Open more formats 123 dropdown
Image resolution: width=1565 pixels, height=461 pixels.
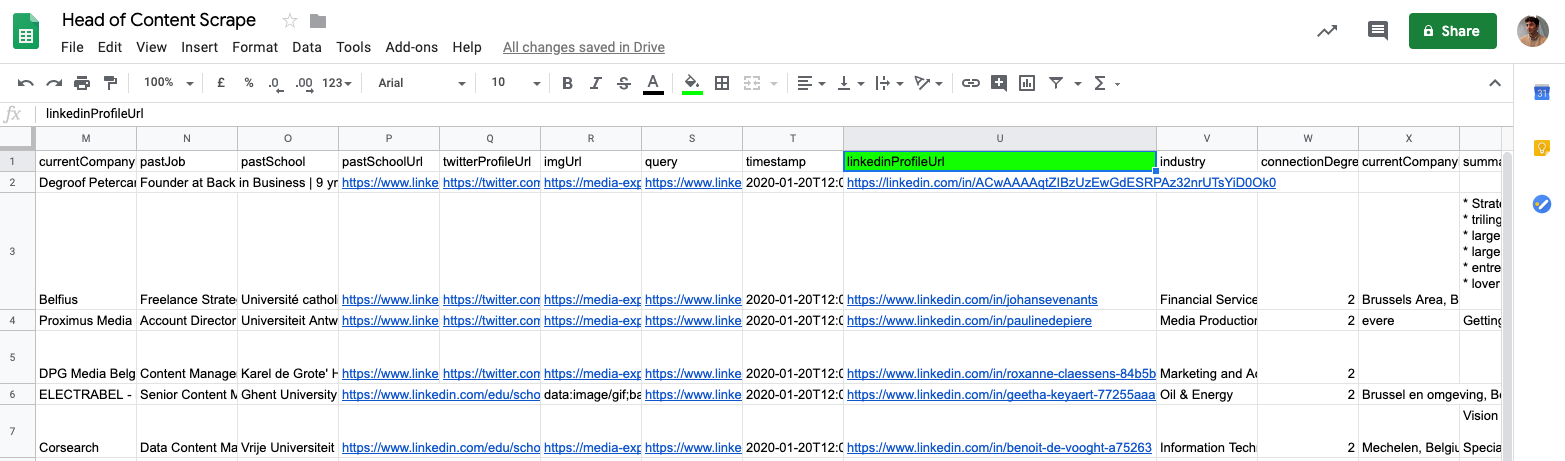[x=337, y=83]
